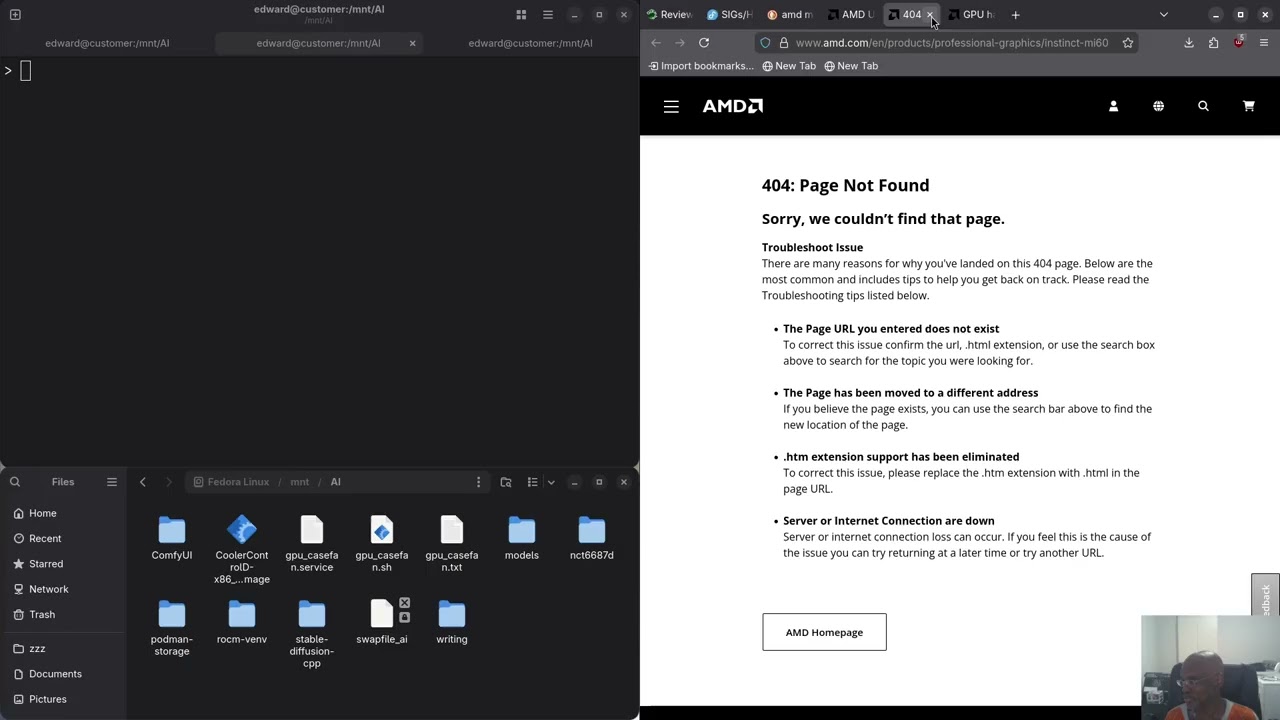Image resolution: width=1280 pixels, height=720 pixels.
Task: Switch to the third terminal tab
Action: pos(530,43)
